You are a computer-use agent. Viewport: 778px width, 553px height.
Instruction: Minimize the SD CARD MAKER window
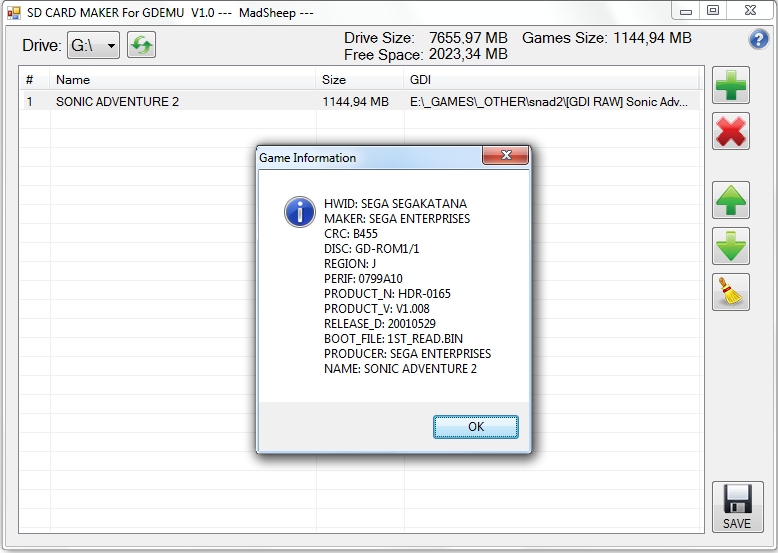pyautogui.click(x=686, y=11)
